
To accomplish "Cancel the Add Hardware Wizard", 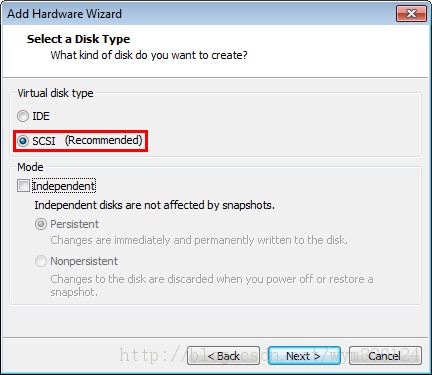I will click(x=385, y=356).
